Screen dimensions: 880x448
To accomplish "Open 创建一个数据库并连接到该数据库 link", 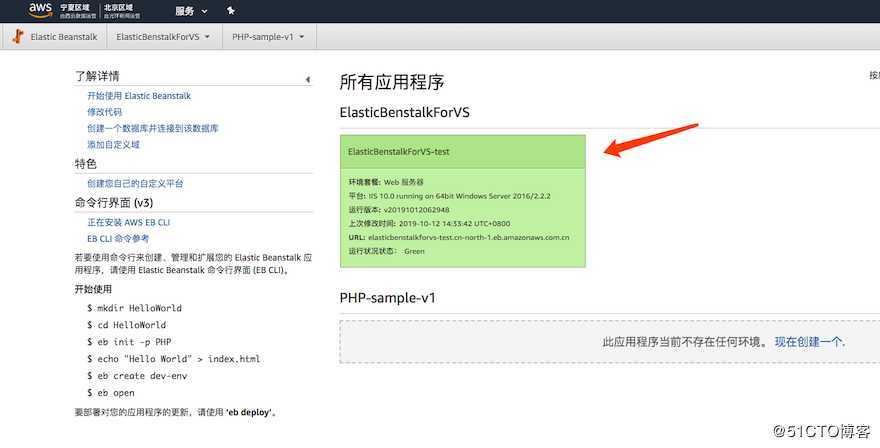I will 153,129.
